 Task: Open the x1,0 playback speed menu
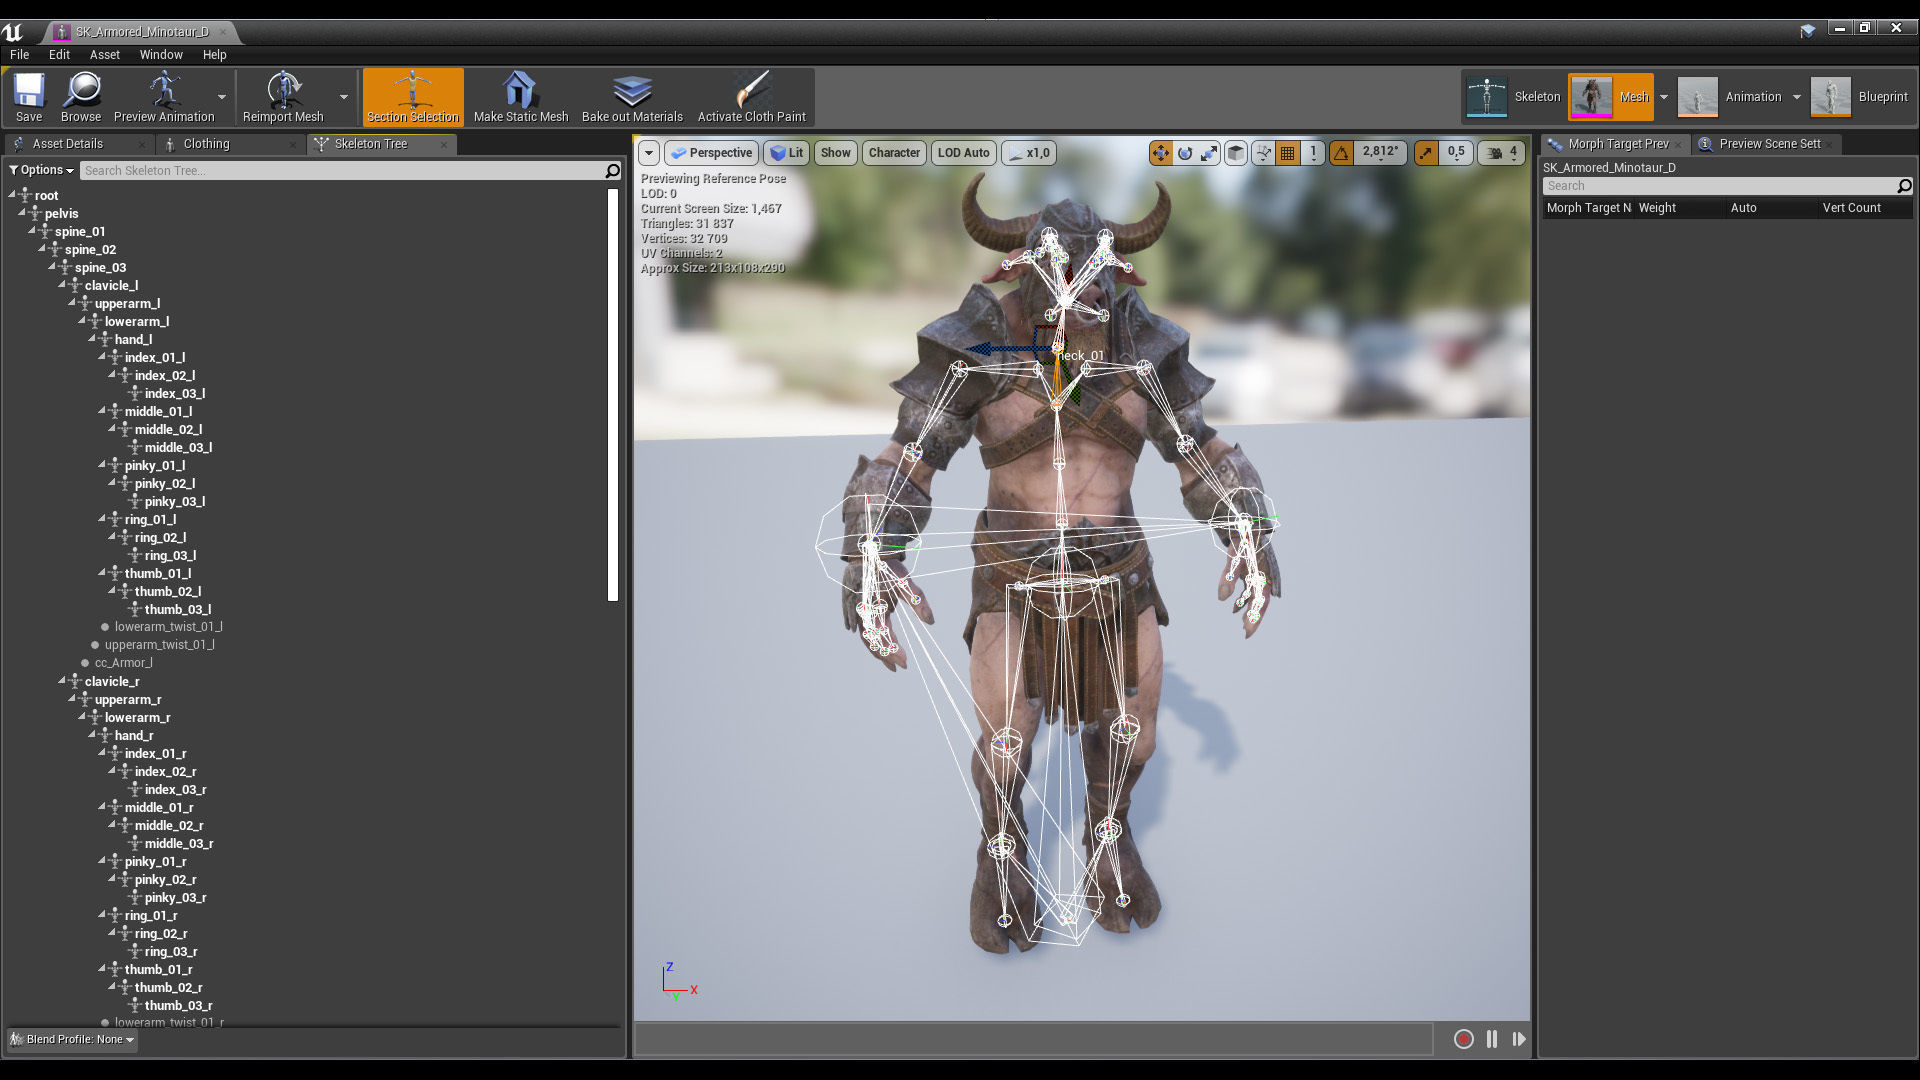tap(1029, 153)
